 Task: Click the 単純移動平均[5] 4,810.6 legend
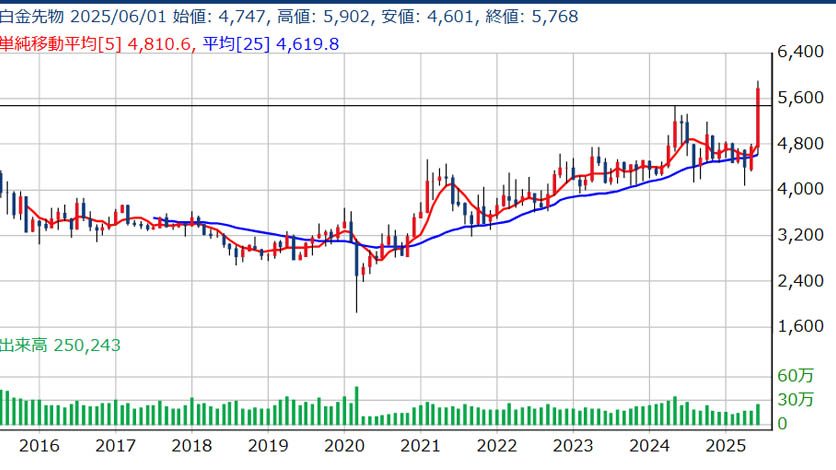[x=95, y=44]
